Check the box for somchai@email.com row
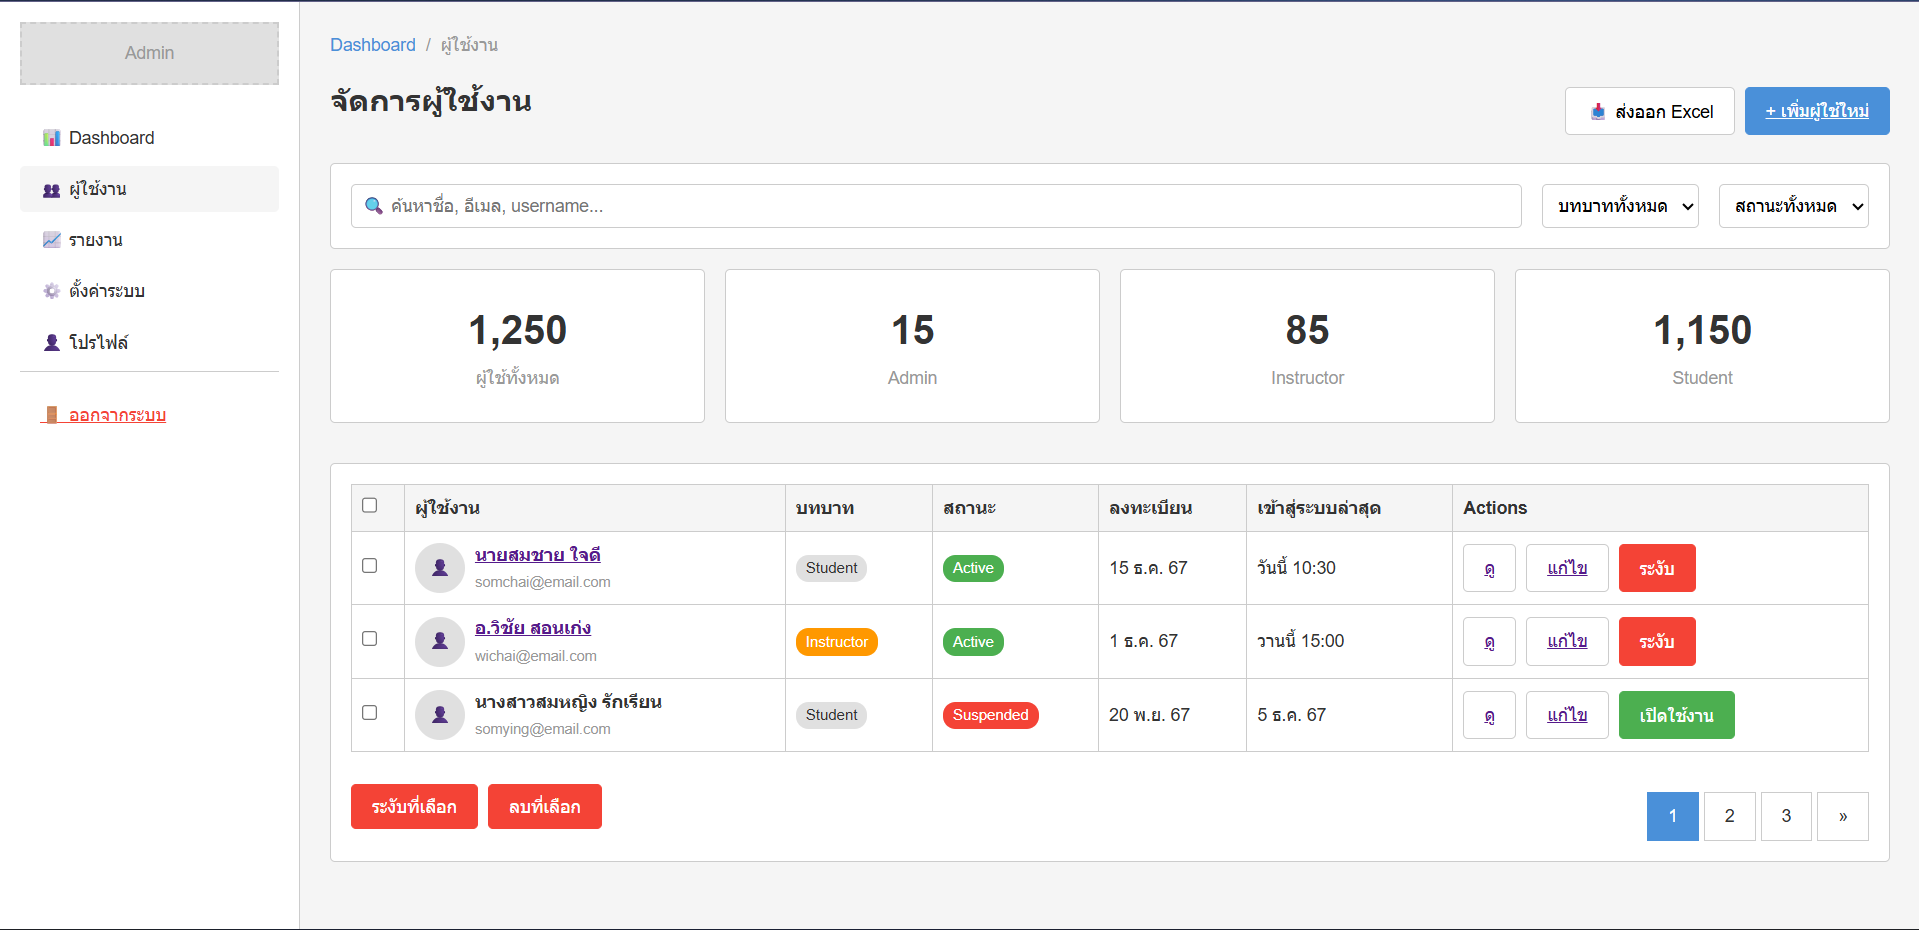The height and width of the screenshot is (930, 1919). coord(369,566)
